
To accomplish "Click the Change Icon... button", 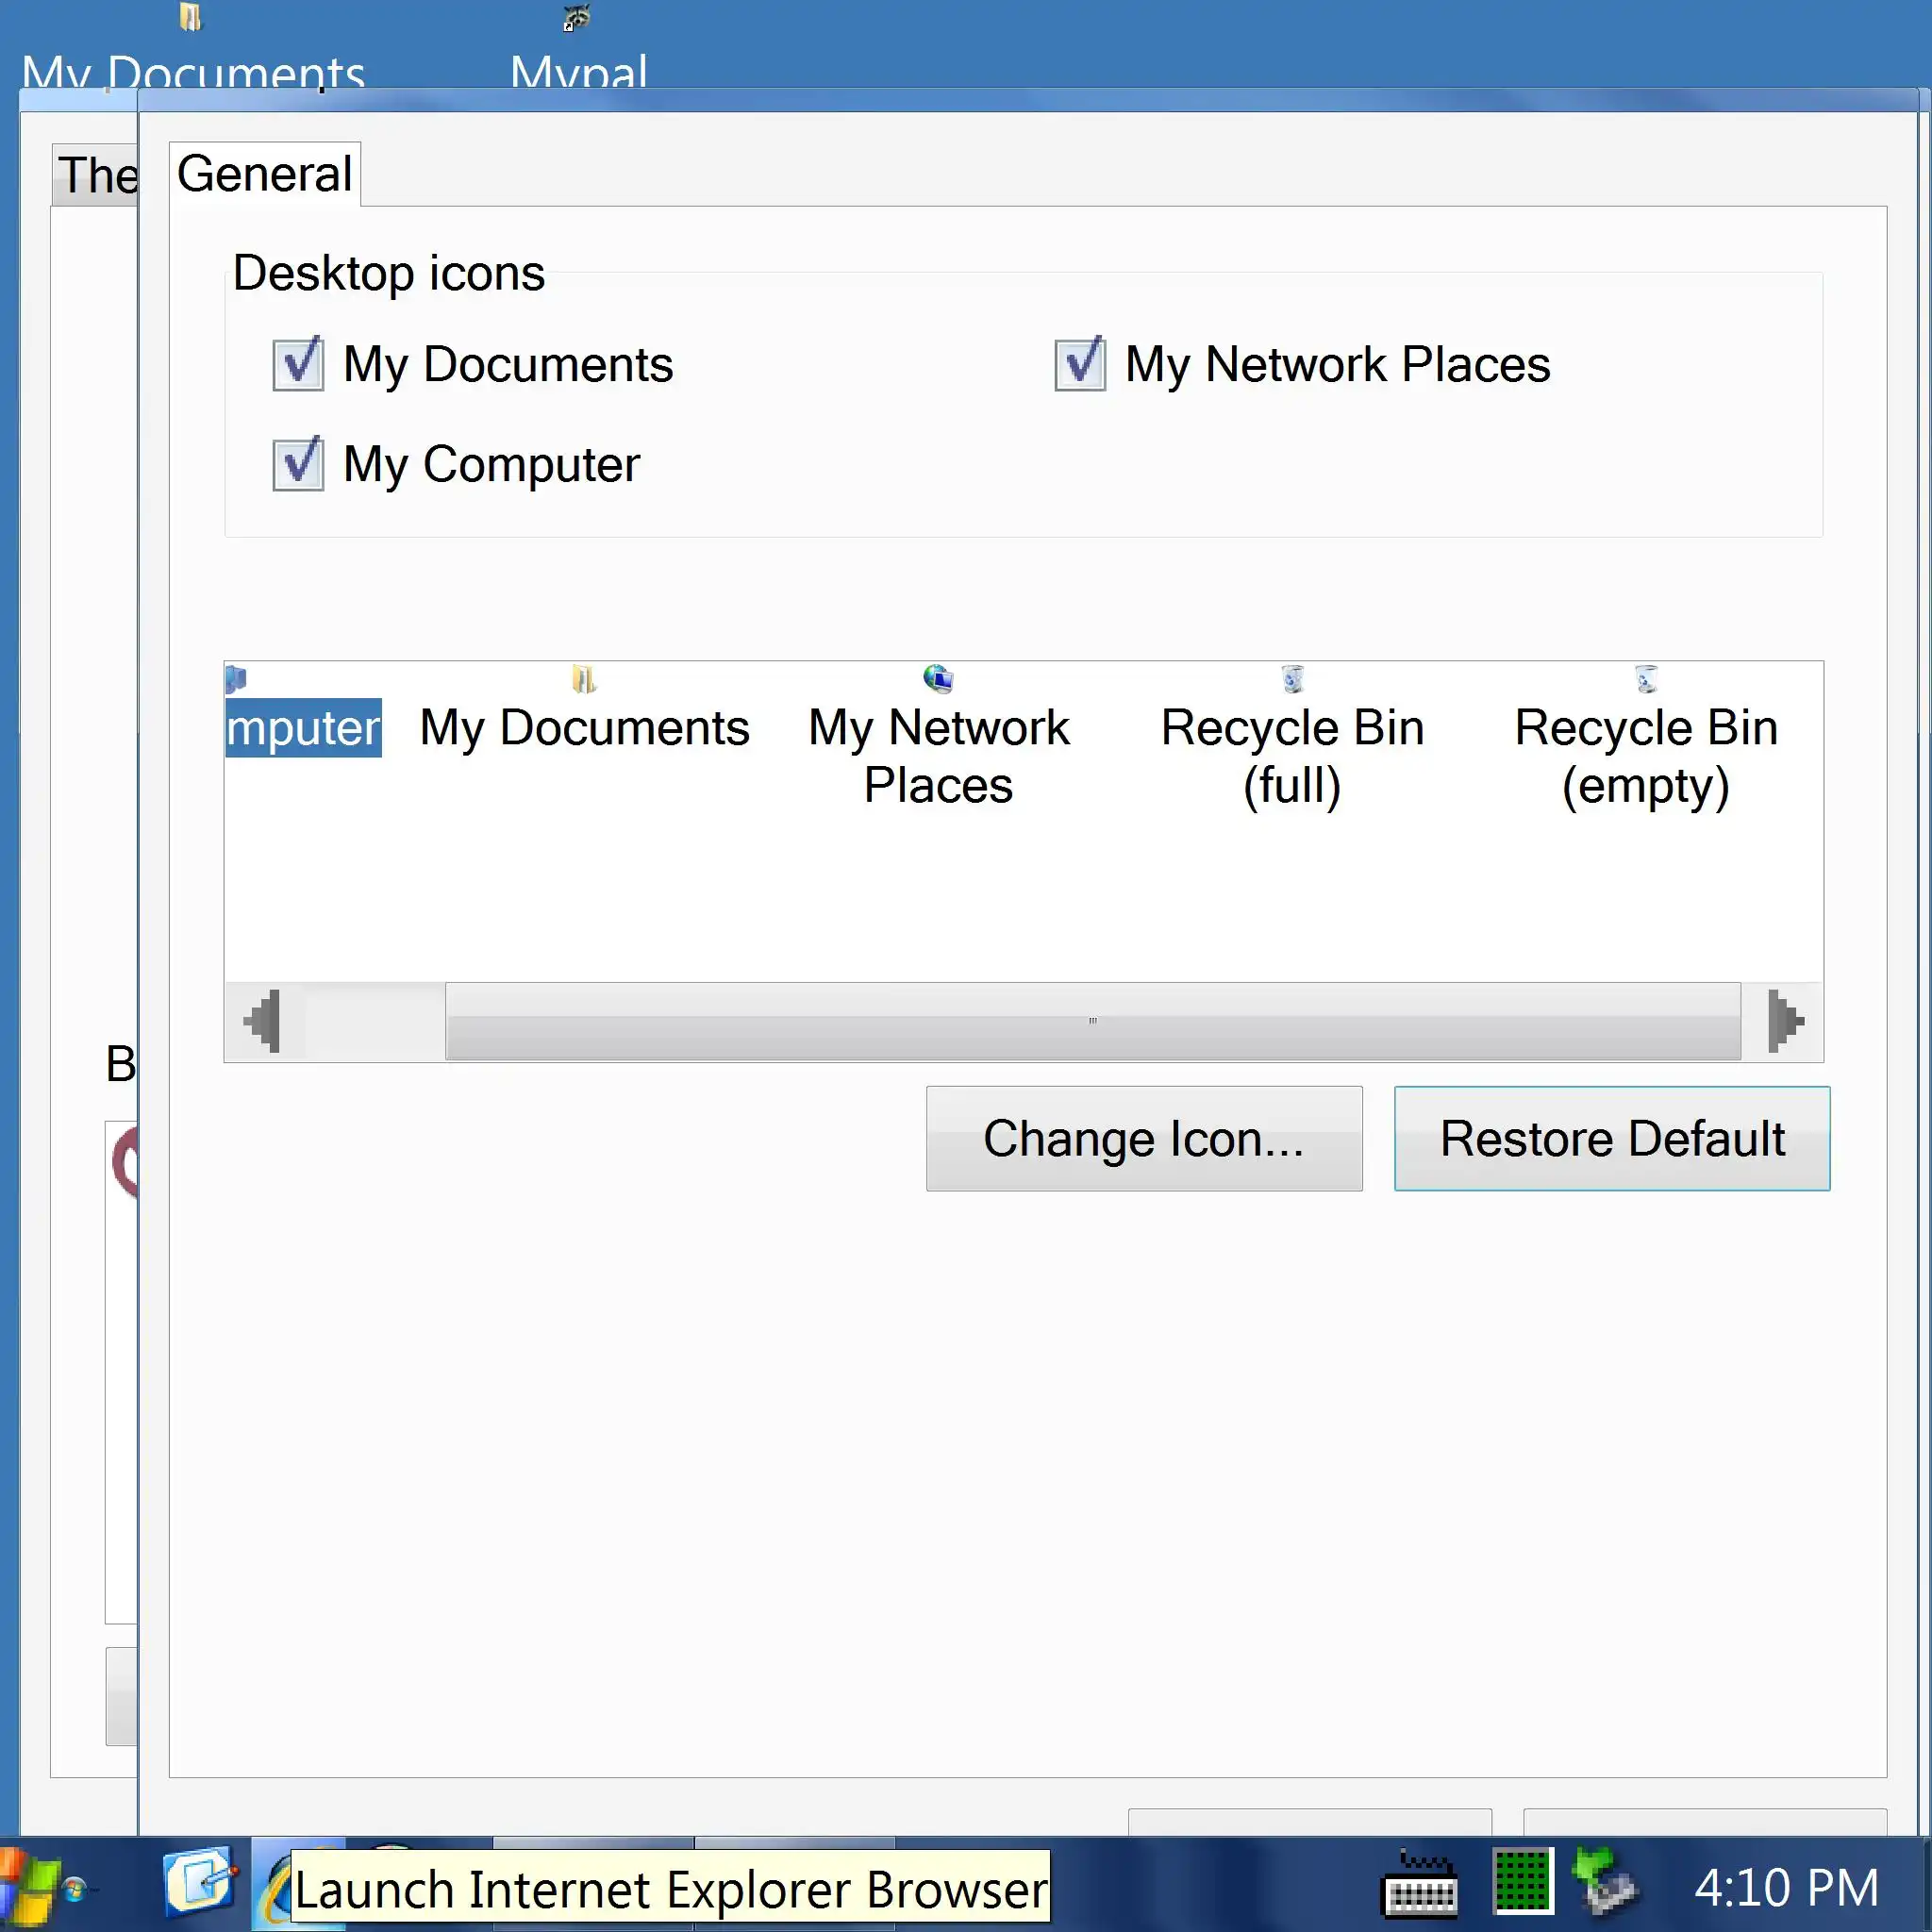I will click(x=1143, y=1138).
